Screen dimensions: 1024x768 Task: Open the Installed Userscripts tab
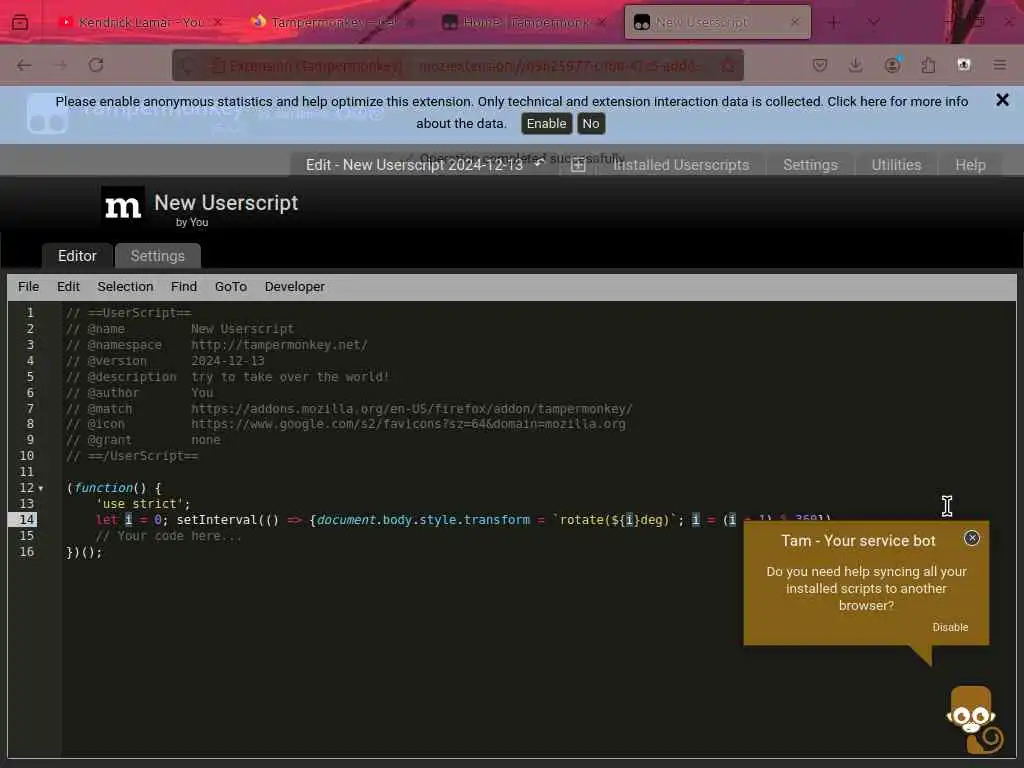point(681,165)
